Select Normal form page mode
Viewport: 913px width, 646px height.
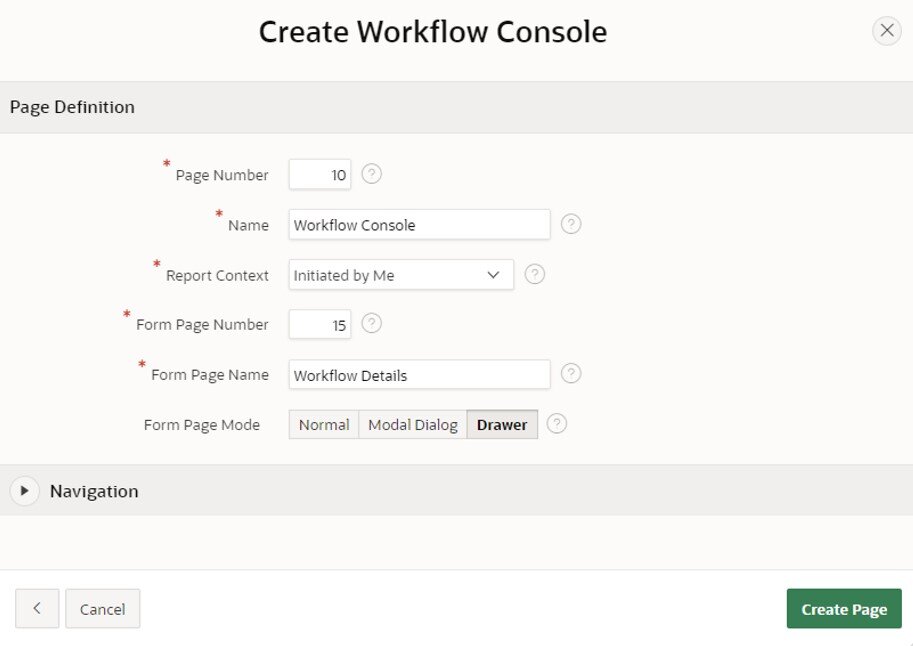coord(323,424)
